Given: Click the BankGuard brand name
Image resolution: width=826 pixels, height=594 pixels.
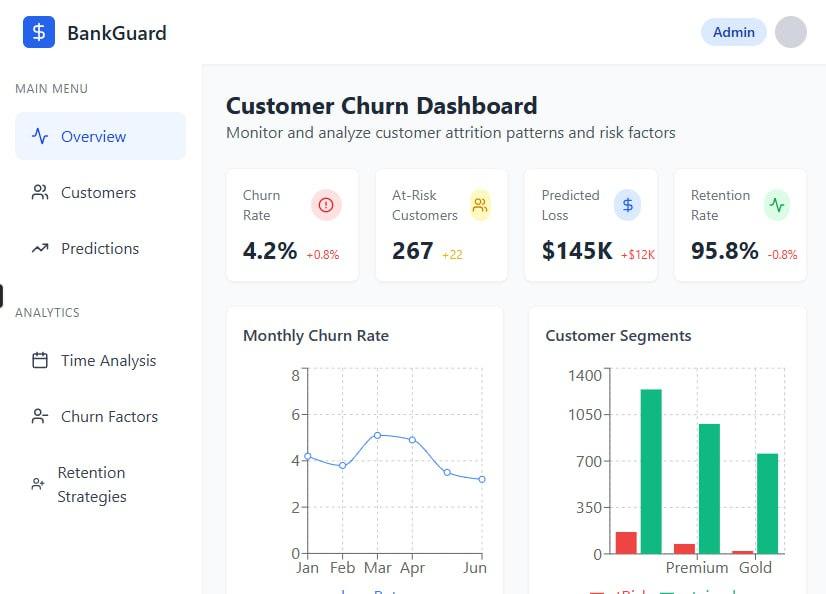Looking at the screenshot, I should [x=117, y=33].
